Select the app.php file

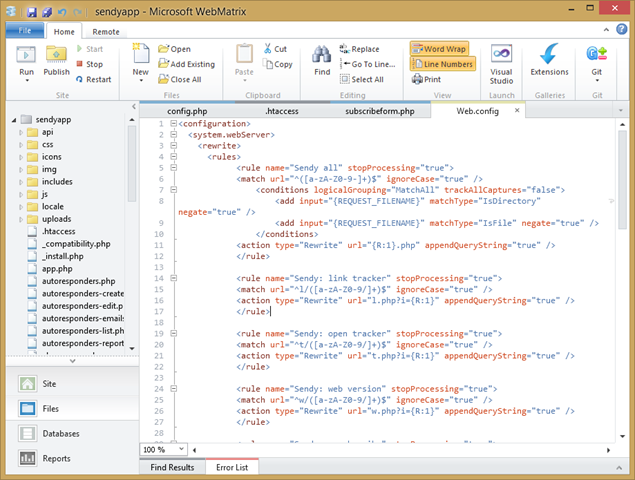pyautogui.click(x=57, y=269)
